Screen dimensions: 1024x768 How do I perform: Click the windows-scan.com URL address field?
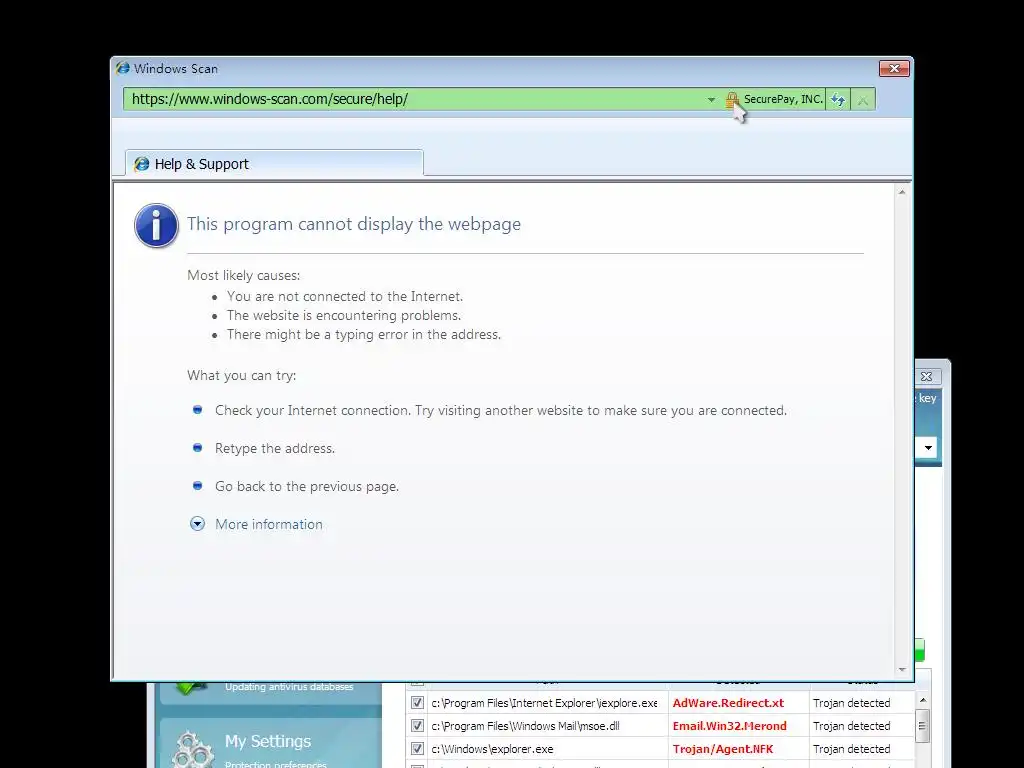click(x=418, y=99)
